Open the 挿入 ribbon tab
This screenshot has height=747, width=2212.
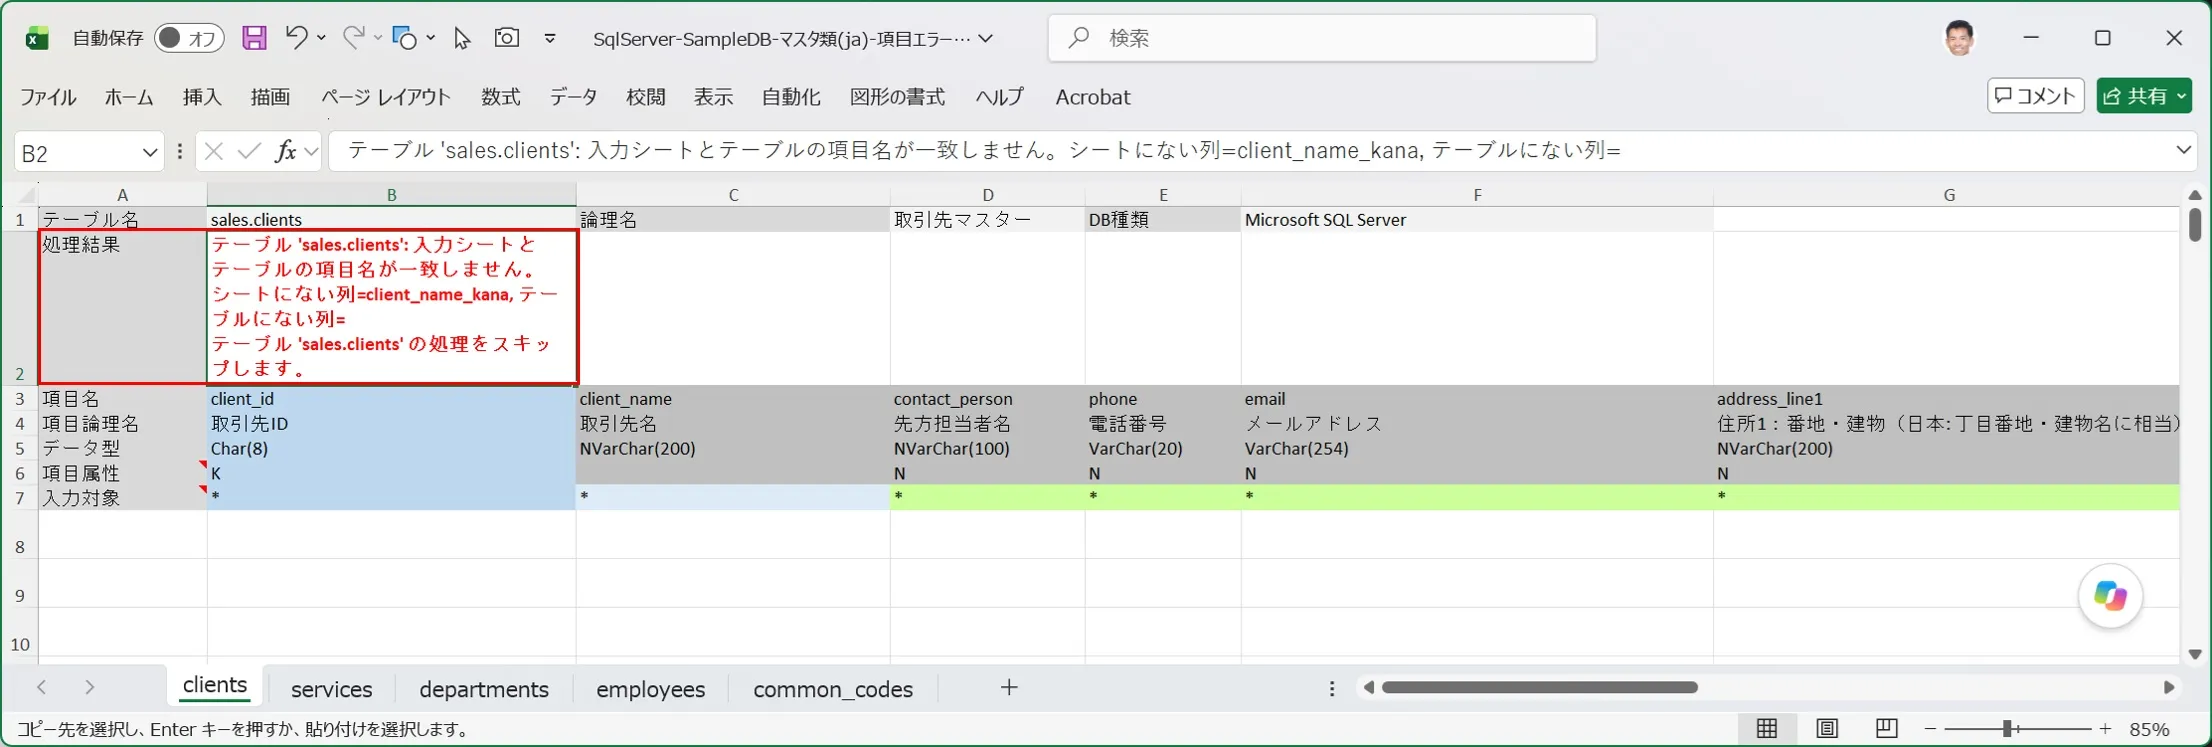[x=202, y=97]
